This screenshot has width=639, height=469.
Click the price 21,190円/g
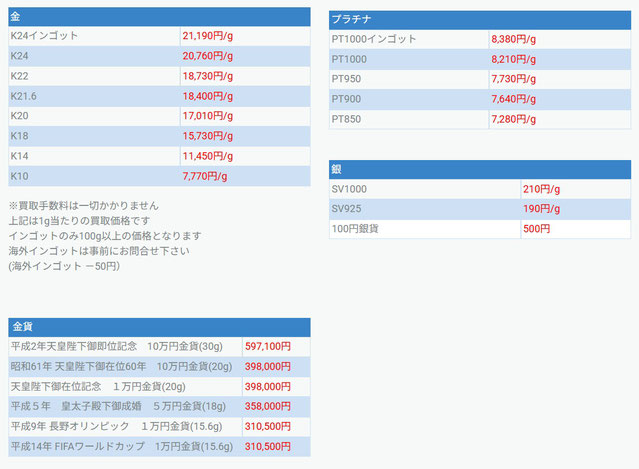pos(207,36)
